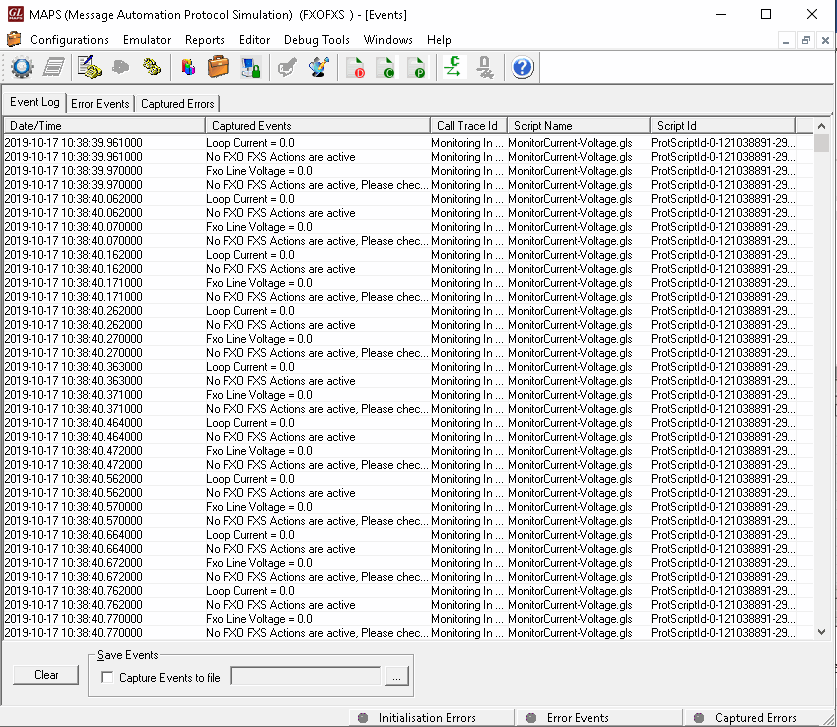Click the event list scroll up arrow
This screenshot has height=727, width=837.
(x=821, y=126)
